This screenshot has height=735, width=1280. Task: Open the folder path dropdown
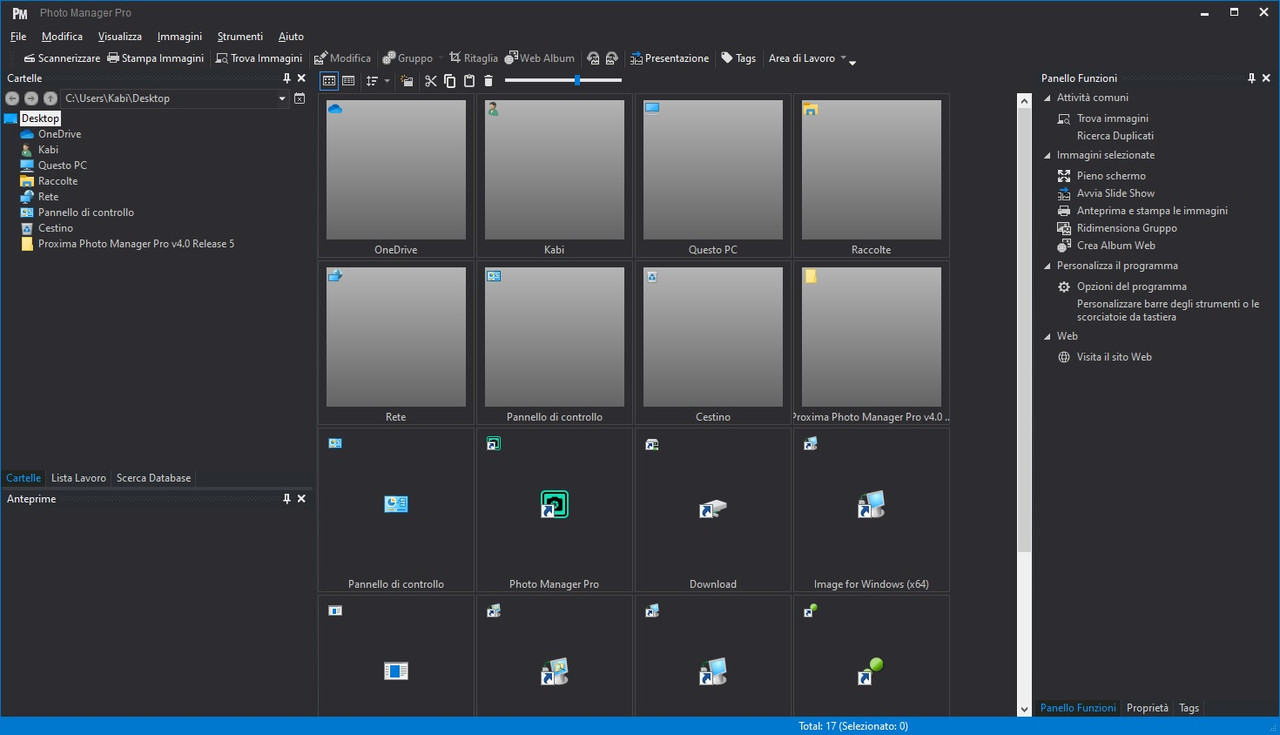282,98
